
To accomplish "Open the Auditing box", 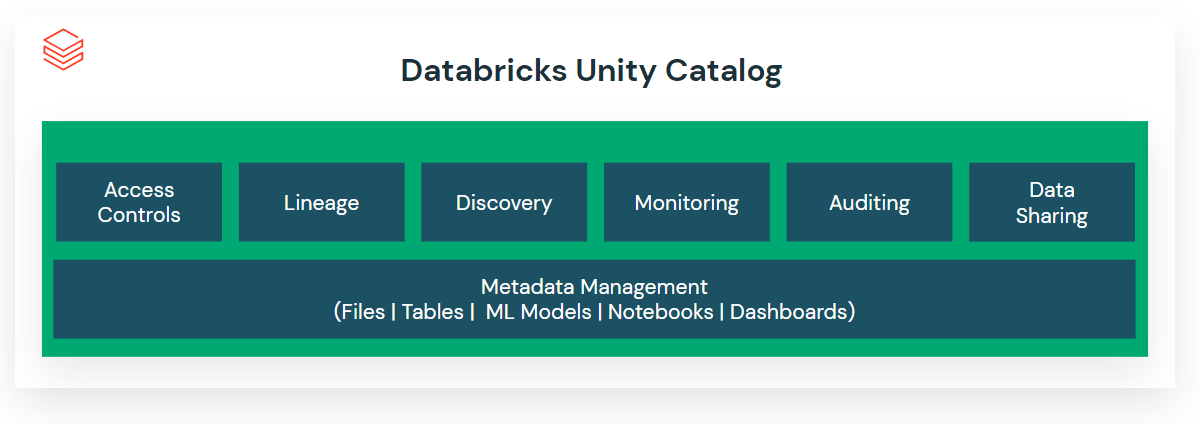I will [869, 203].
